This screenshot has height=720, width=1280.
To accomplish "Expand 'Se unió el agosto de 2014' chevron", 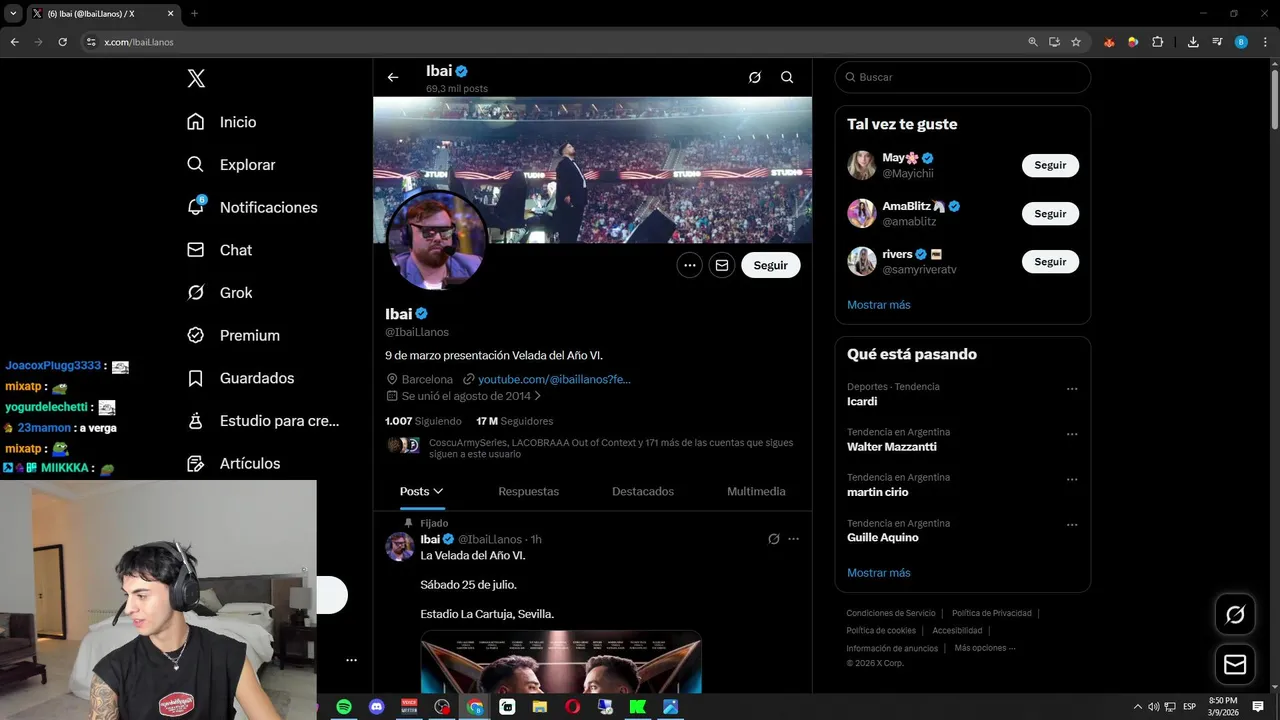I will click(537, 396).
